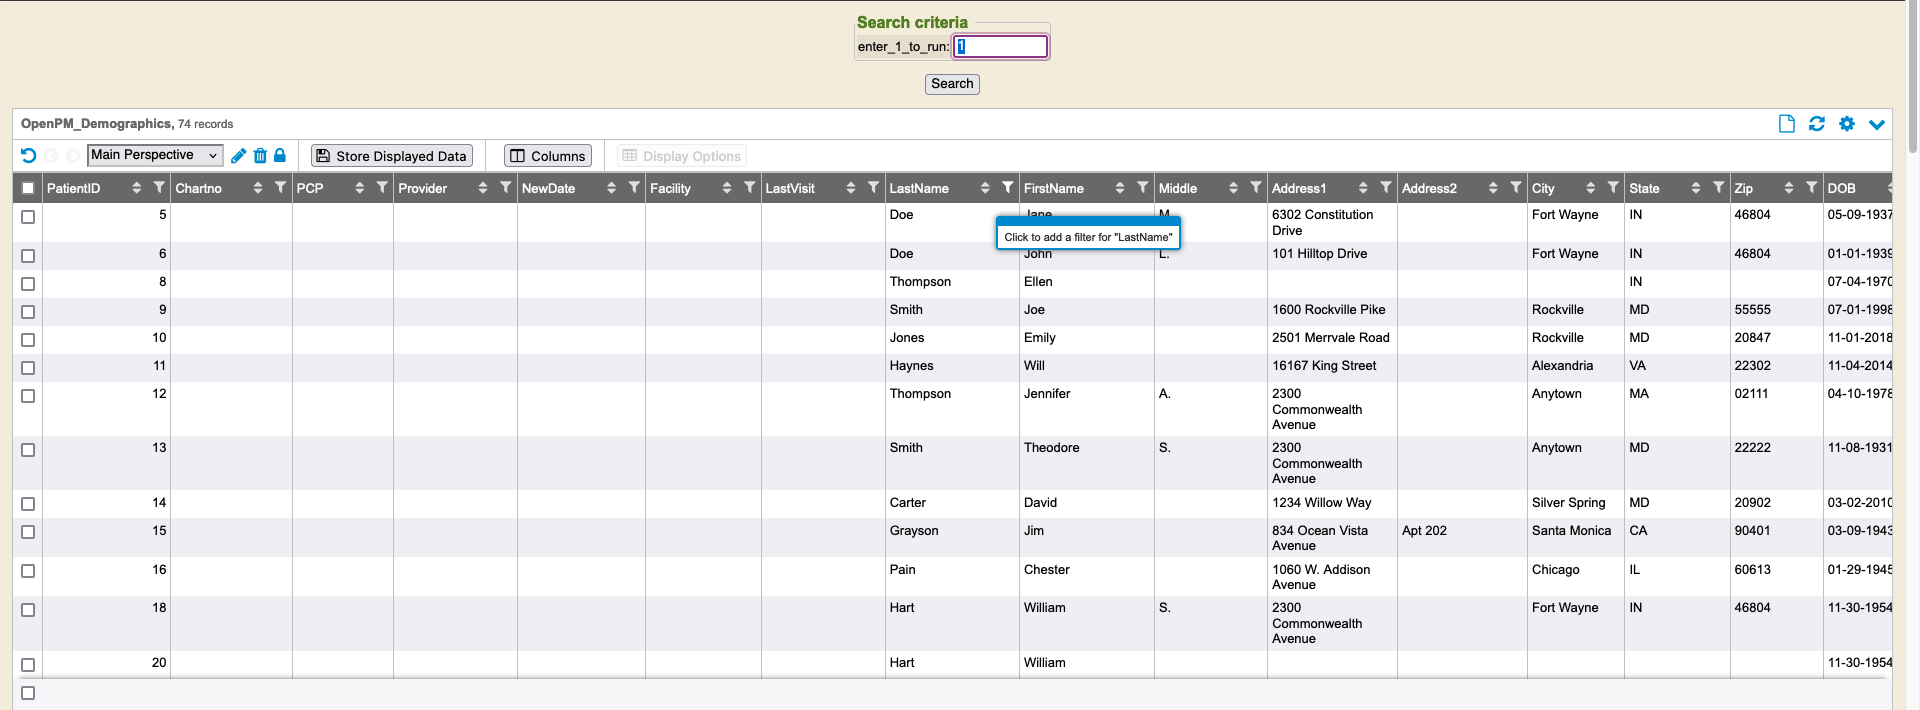Click the blank page document icon

pos(1787,124)
